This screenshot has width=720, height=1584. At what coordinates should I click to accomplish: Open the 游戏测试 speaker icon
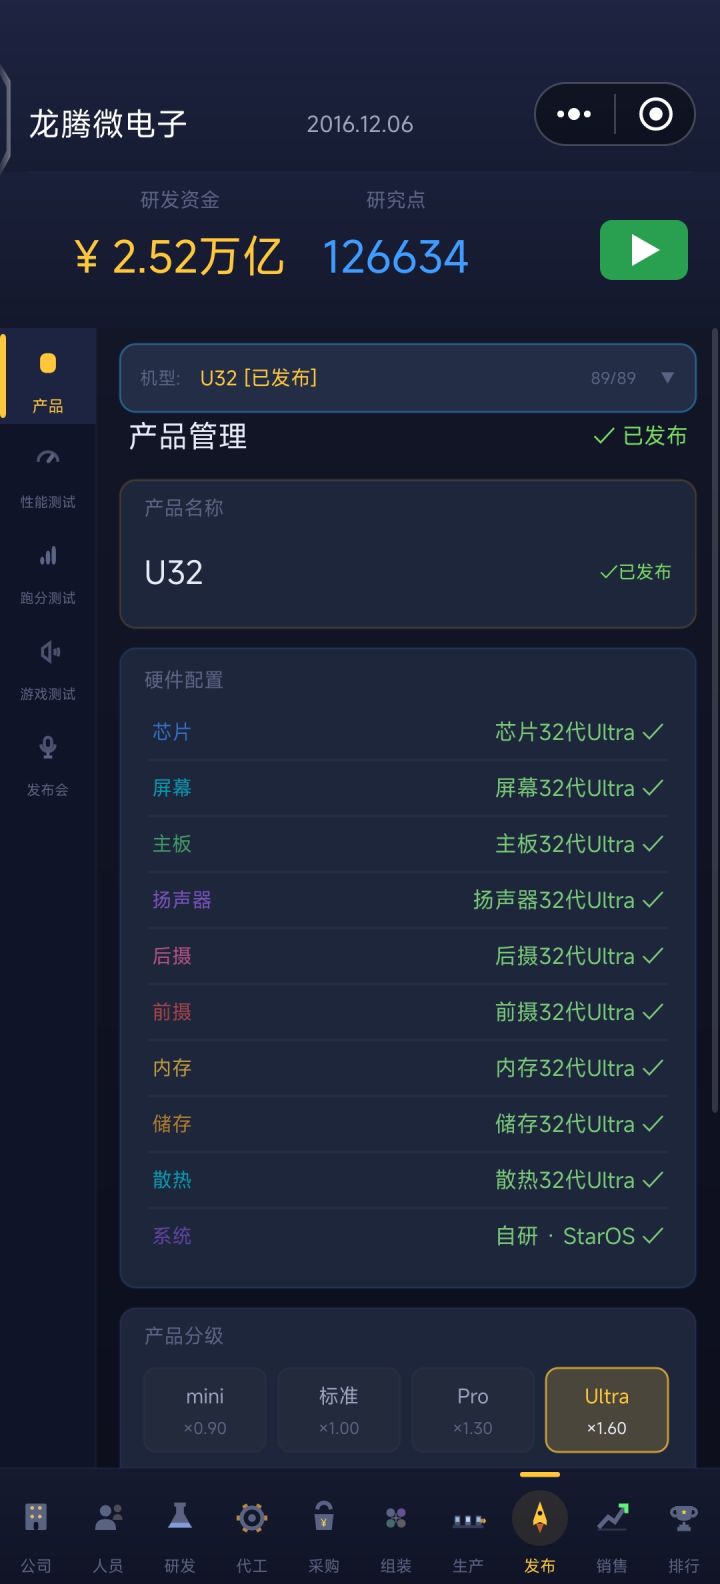coord(49,652)
